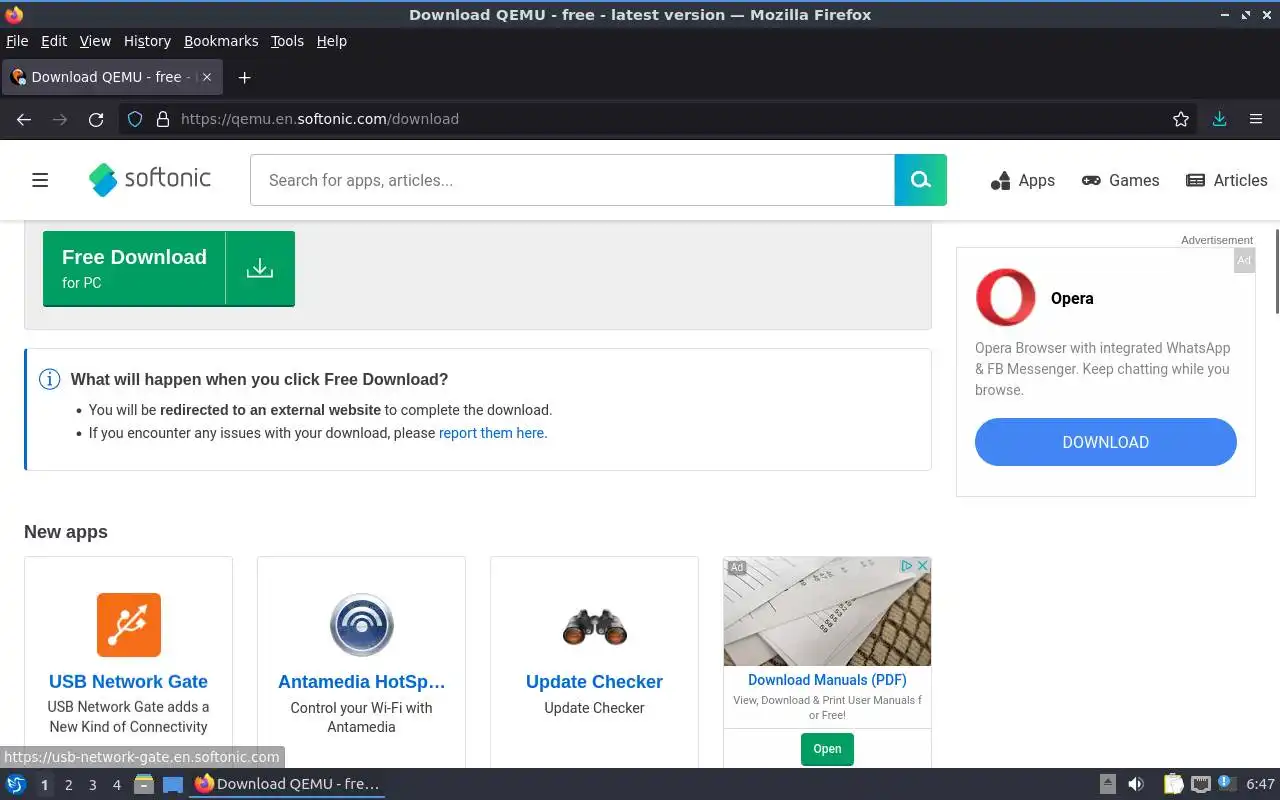Click the Firefox forward arrow
Viewport: 1280px width, 800px height.
click(60, 119)
